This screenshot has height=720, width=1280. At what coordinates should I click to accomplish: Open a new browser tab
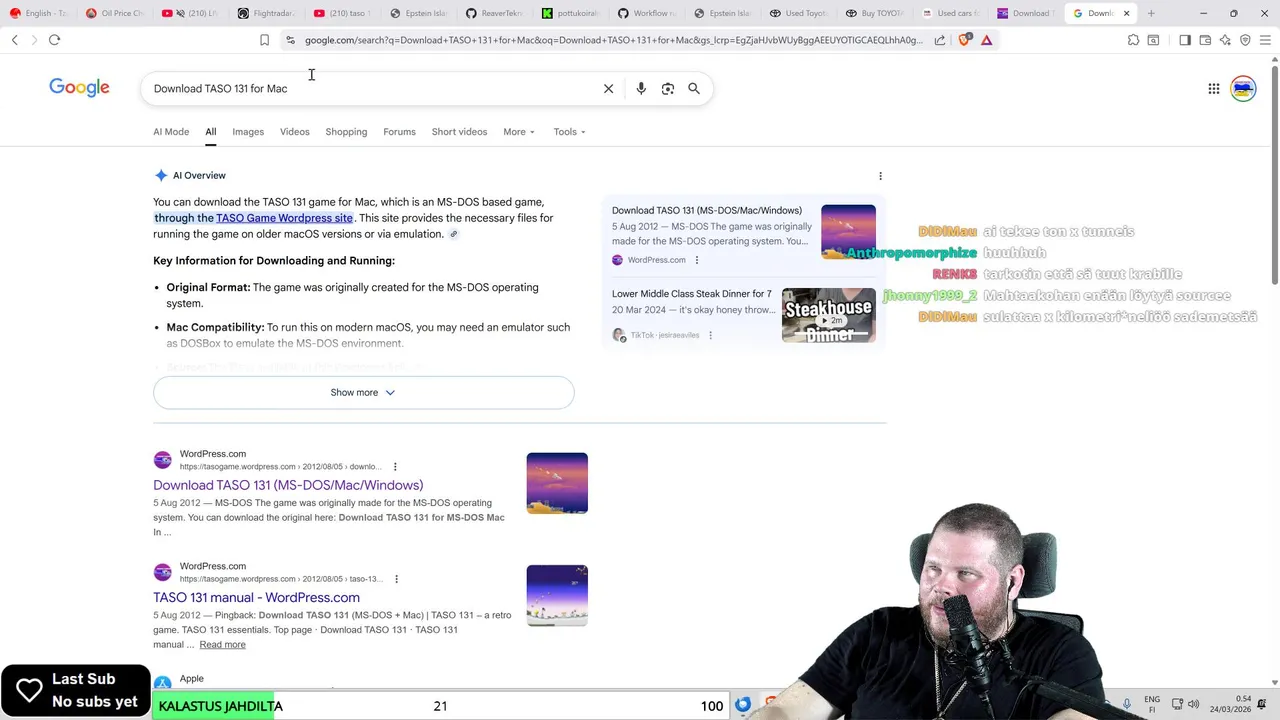coord(1151,13)
